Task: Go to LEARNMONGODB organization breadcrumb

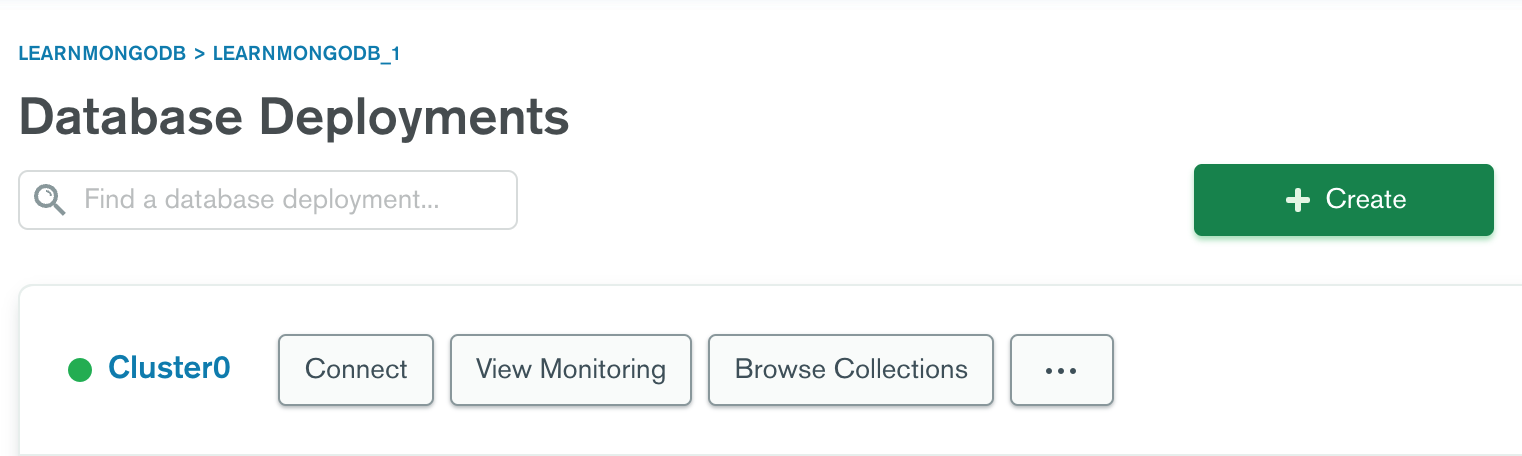Action: coord(102,54)
